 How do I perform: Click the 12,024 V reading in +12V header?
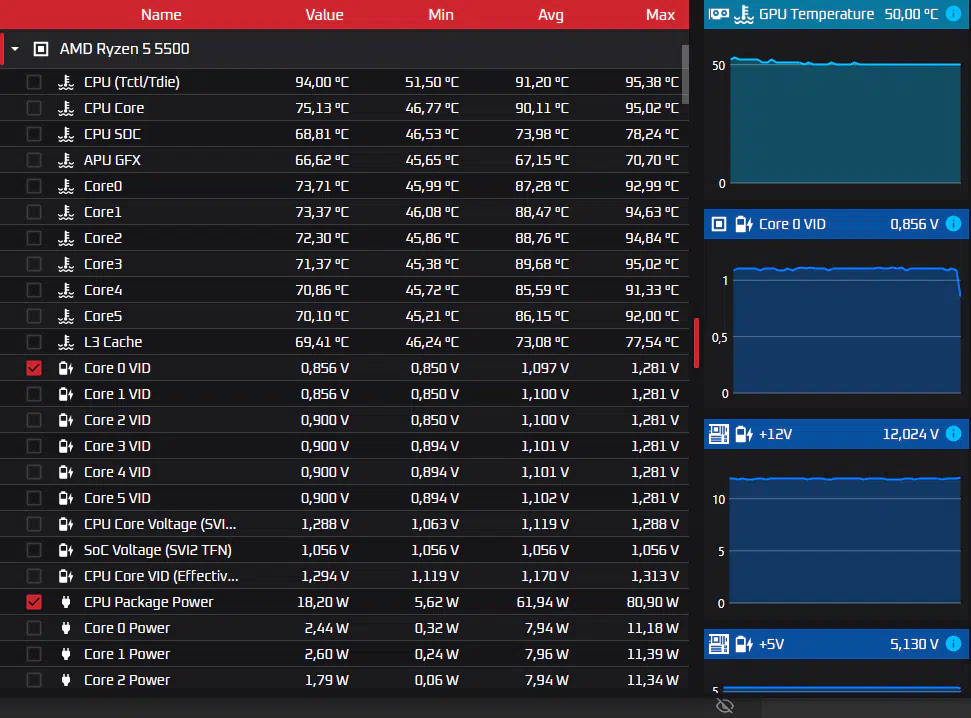910,434
